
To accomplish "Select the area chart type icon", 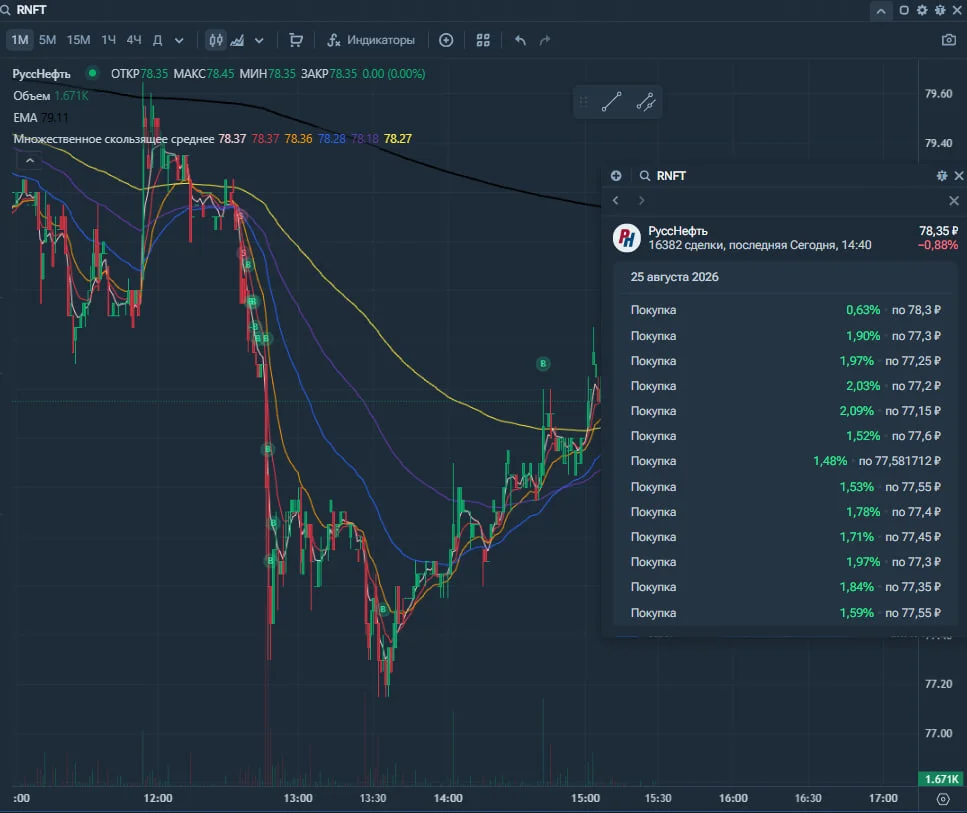I will (237, 41).
